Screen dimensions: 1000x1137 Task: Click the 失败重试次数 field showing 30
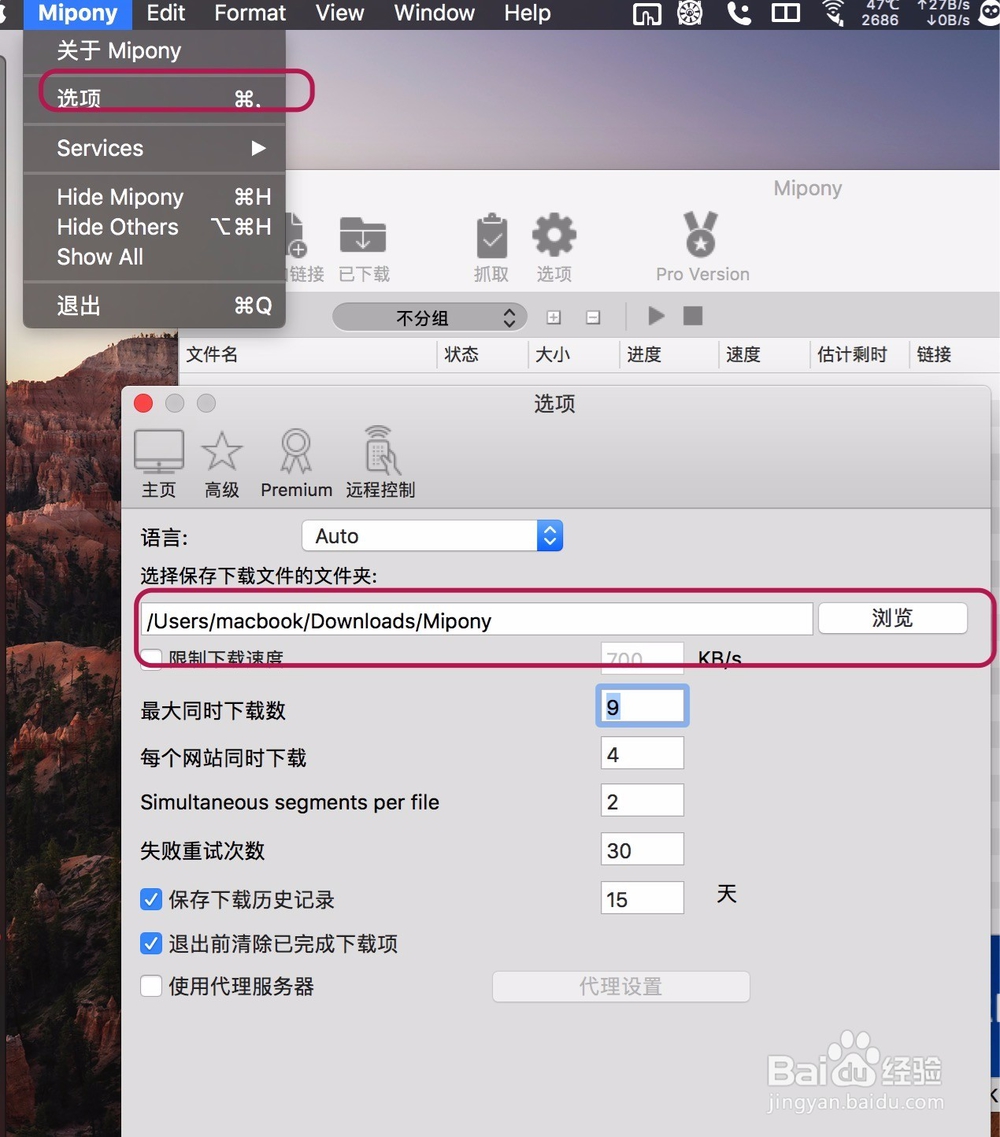pos(642,849)
